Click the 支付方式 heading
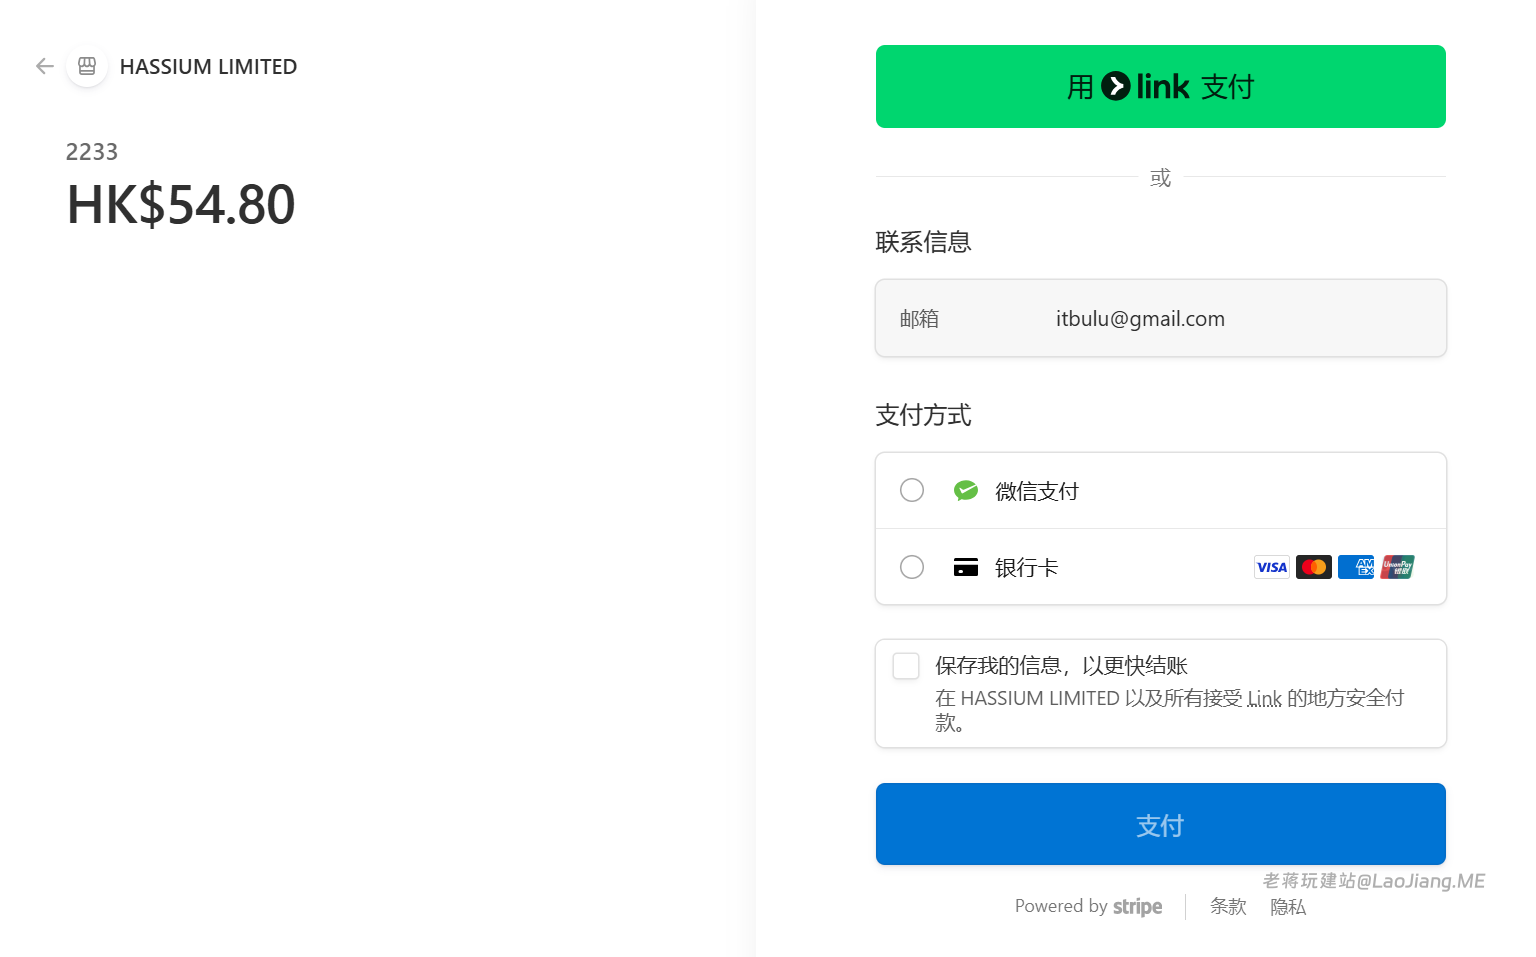 (924, 415)
